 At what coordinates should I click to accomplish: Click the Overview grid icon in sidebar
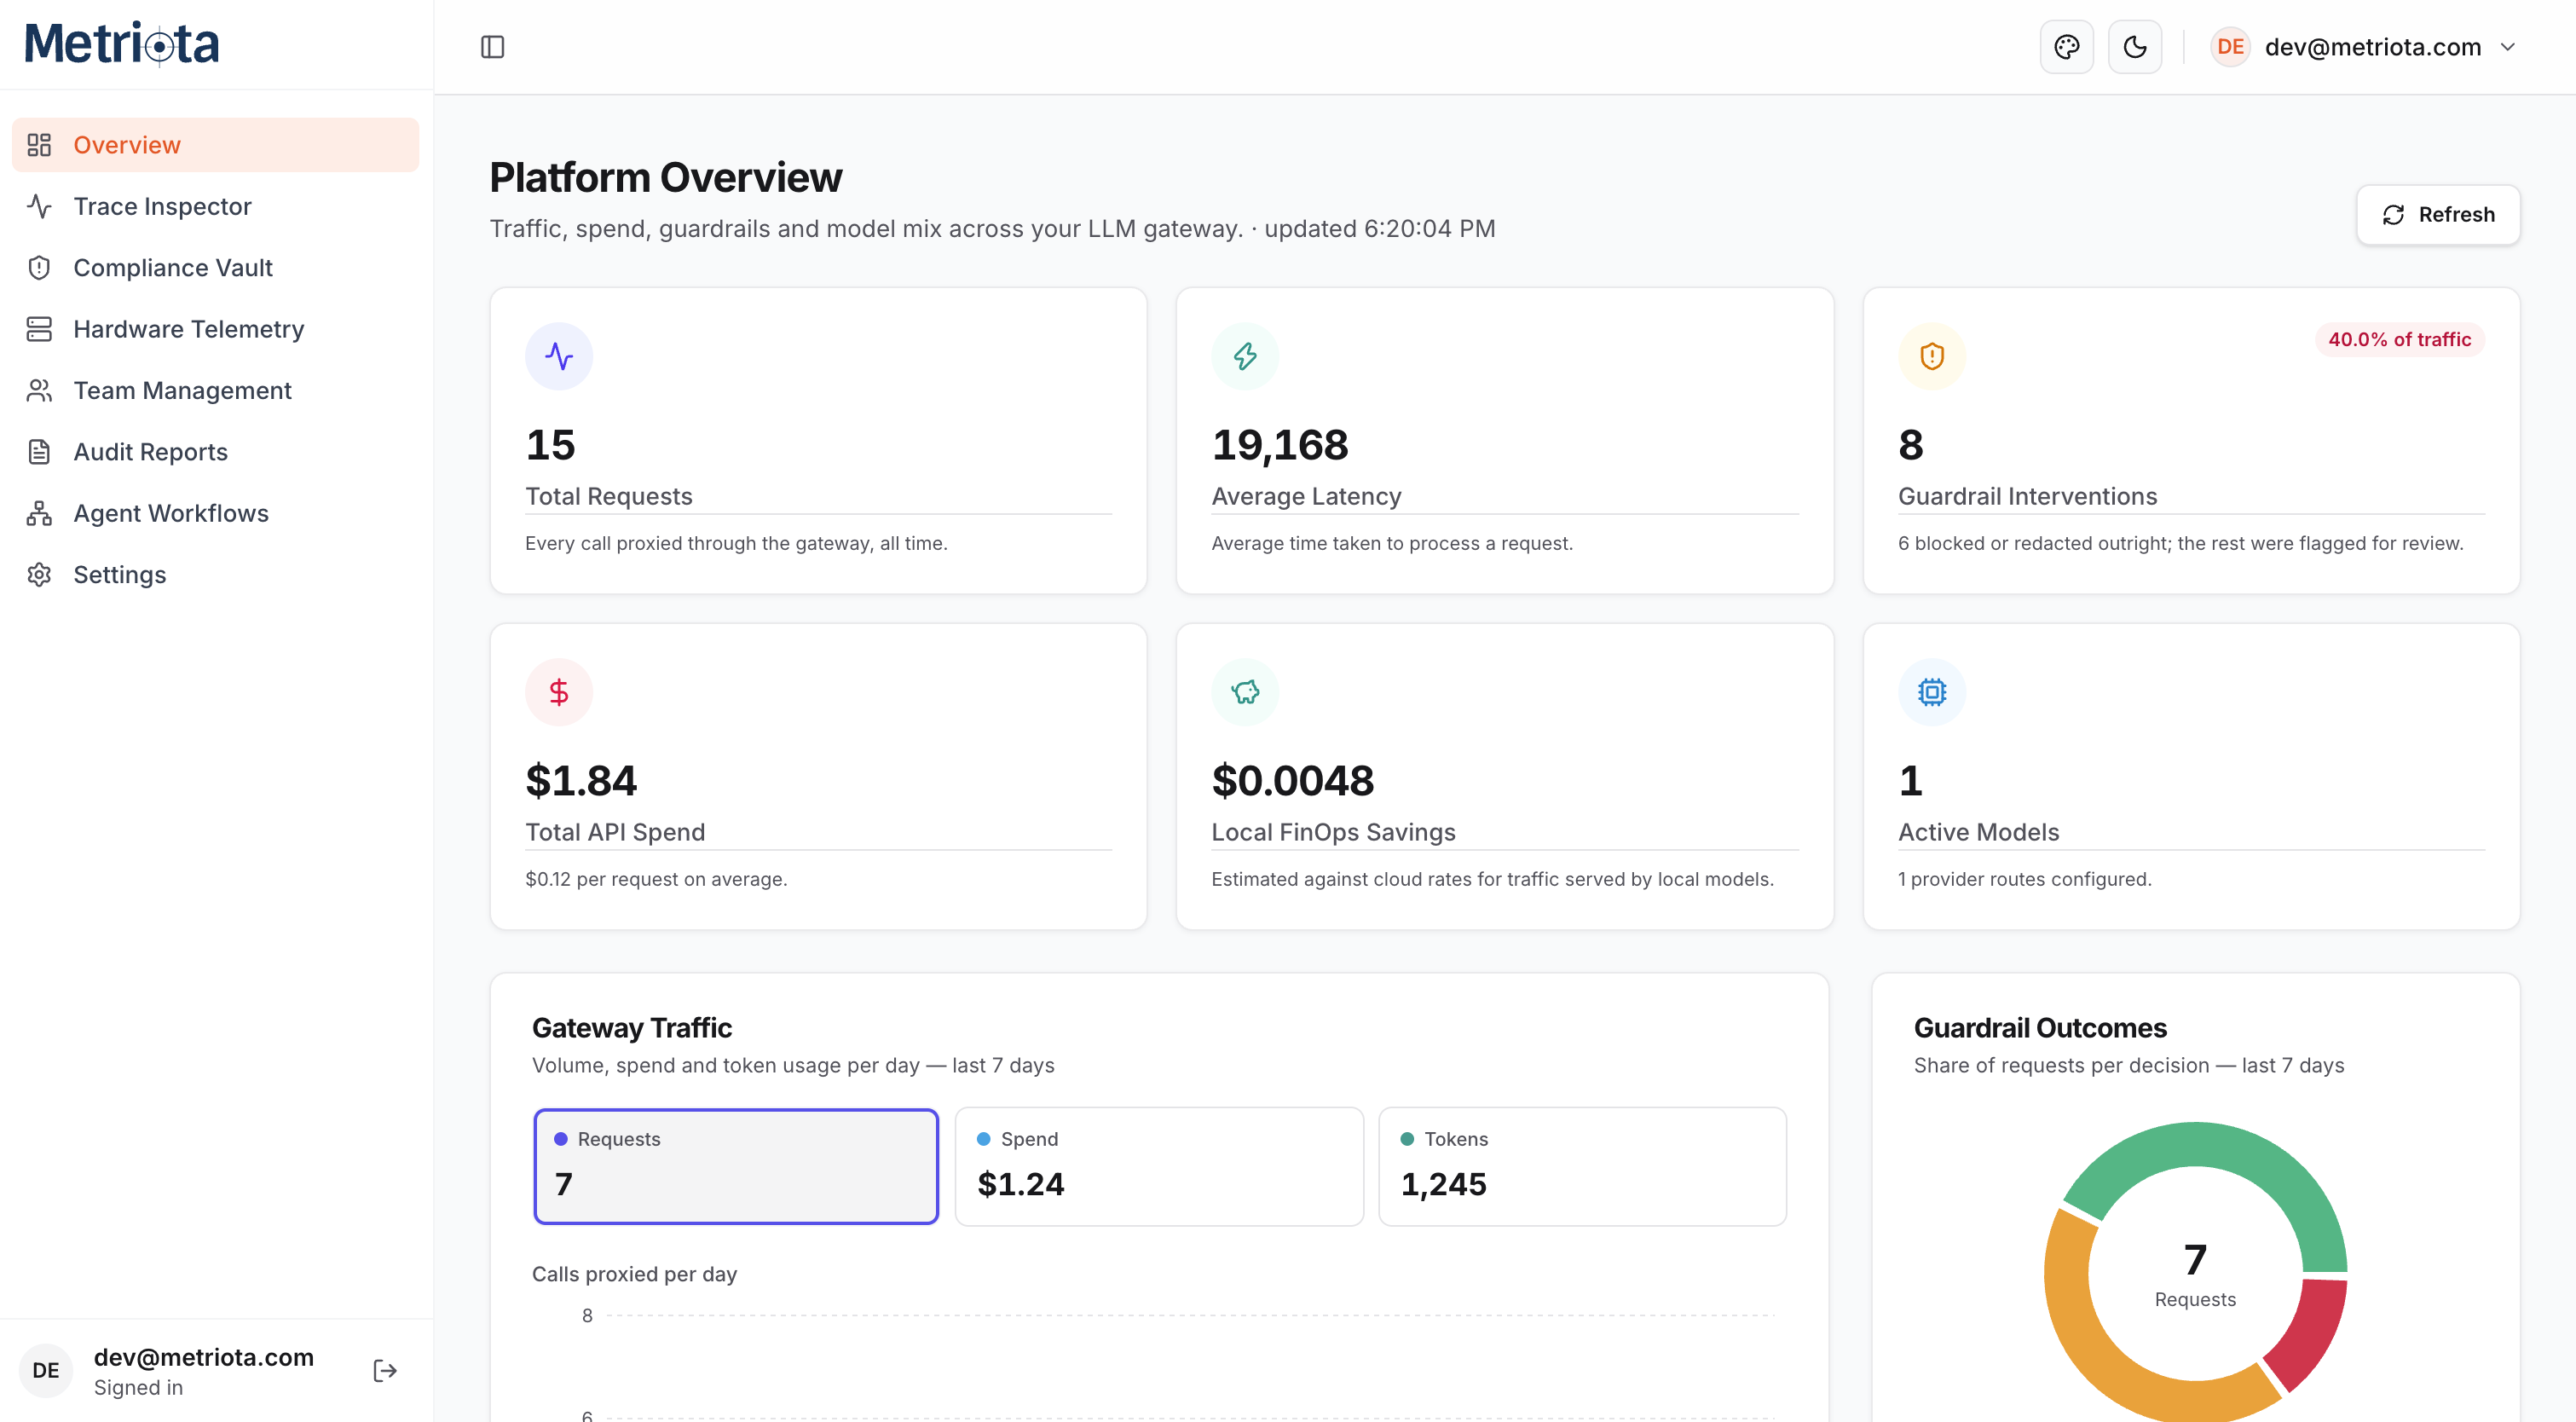[39, 145]
